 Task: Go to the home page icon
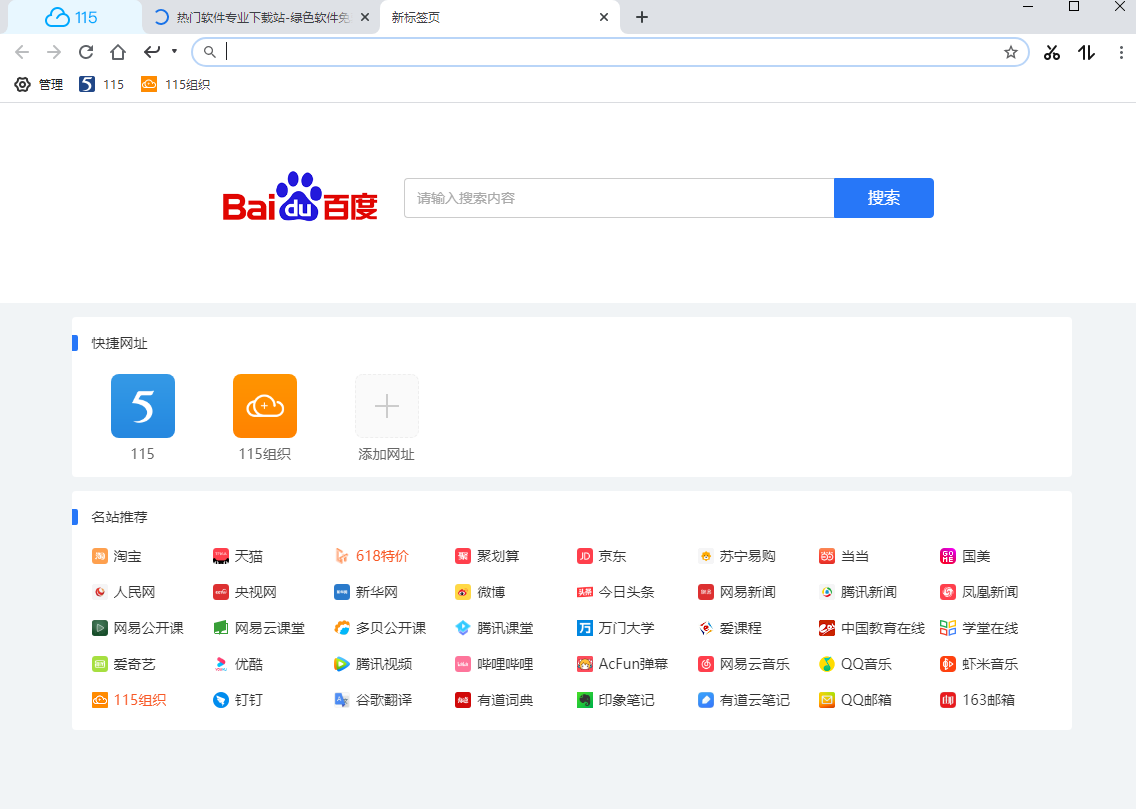118,52
